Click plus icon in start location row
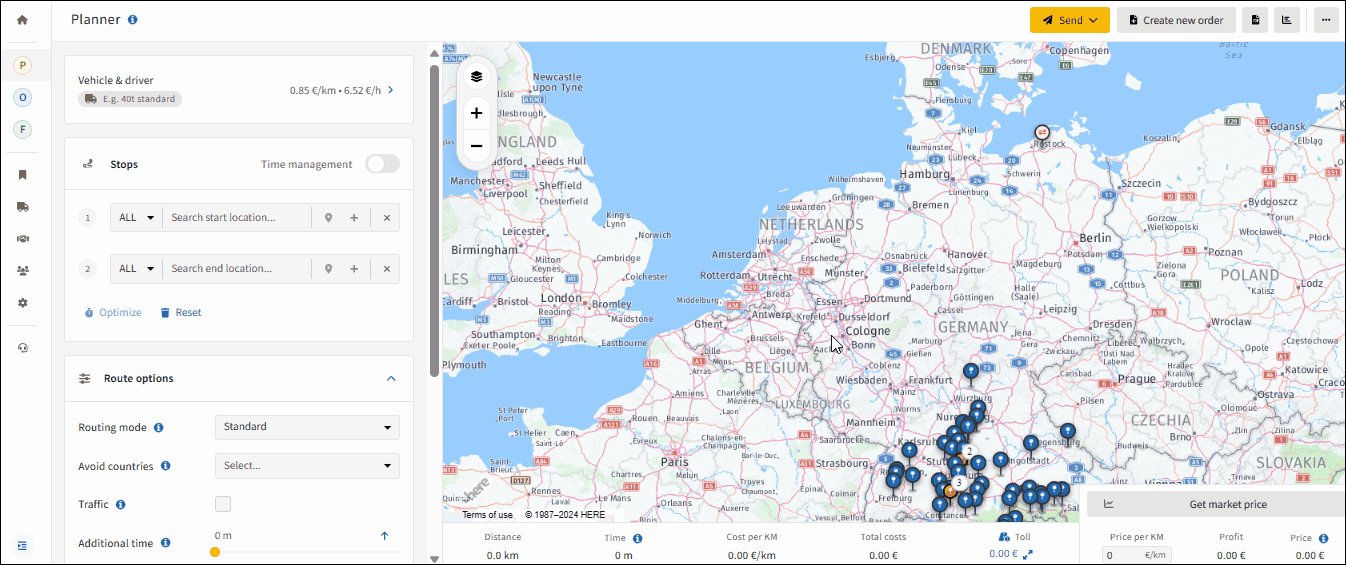This screenshot has height=565, width=1346. point(354,217)
